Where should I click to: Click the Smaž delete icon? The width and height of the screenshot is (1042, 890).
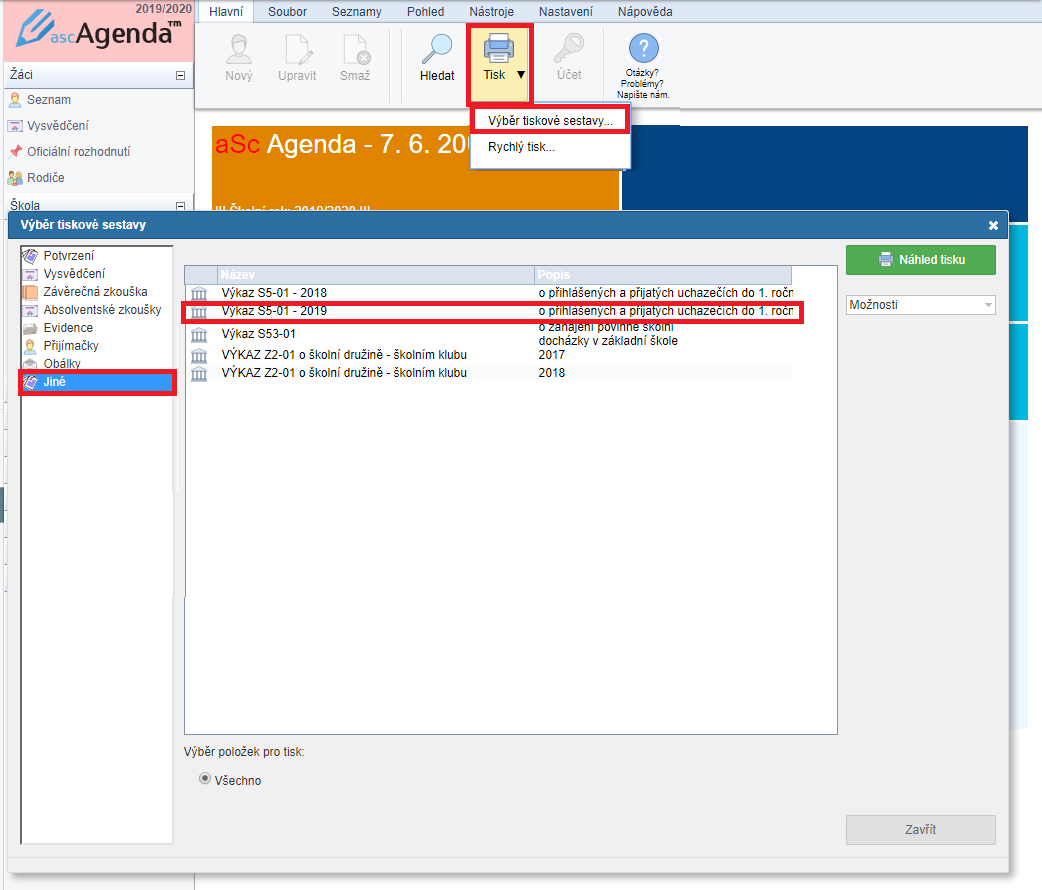point(356,49)
